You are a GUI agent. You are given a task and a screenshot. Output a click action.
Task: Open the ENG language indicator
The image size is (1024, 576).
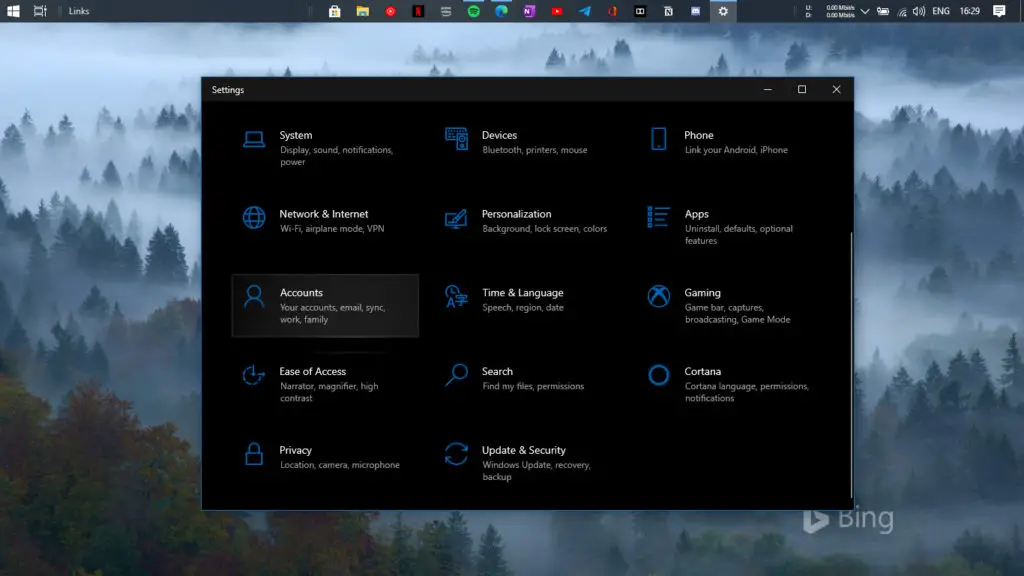pyautogui.click(x=940, y=11)
